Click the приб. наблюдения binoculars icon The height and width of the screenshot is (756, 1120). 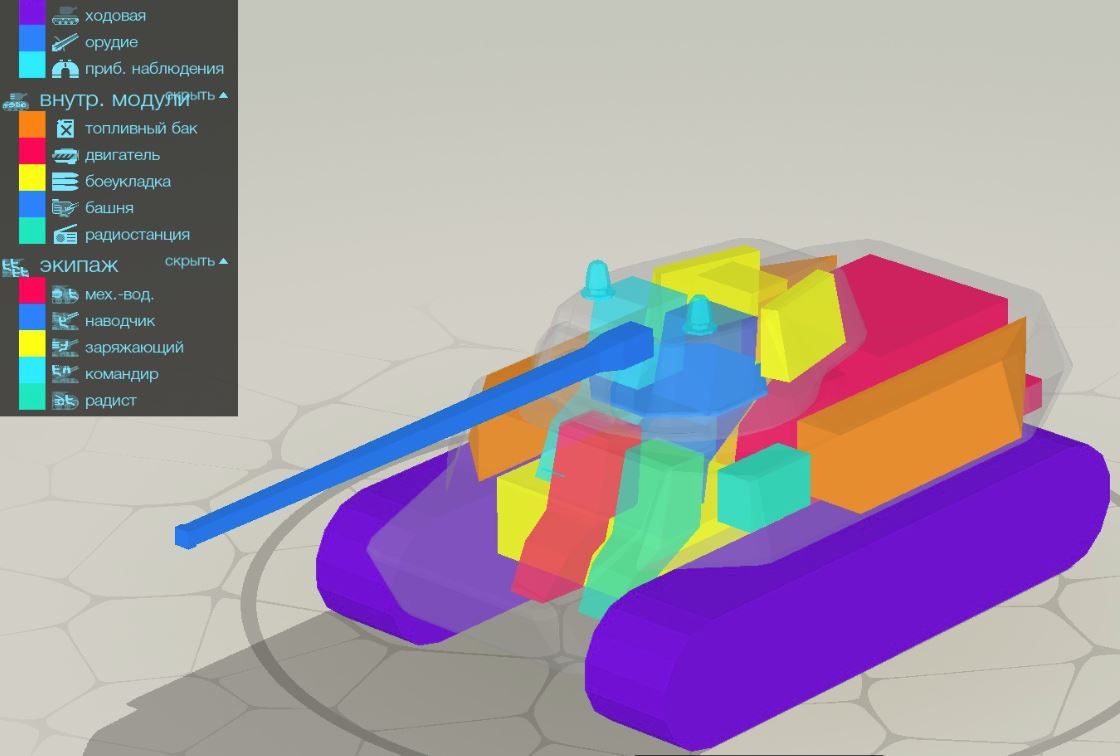point(65,69)
